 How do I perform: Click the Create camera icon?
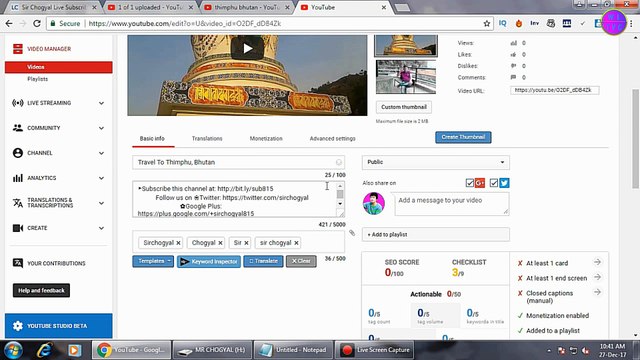18,228
